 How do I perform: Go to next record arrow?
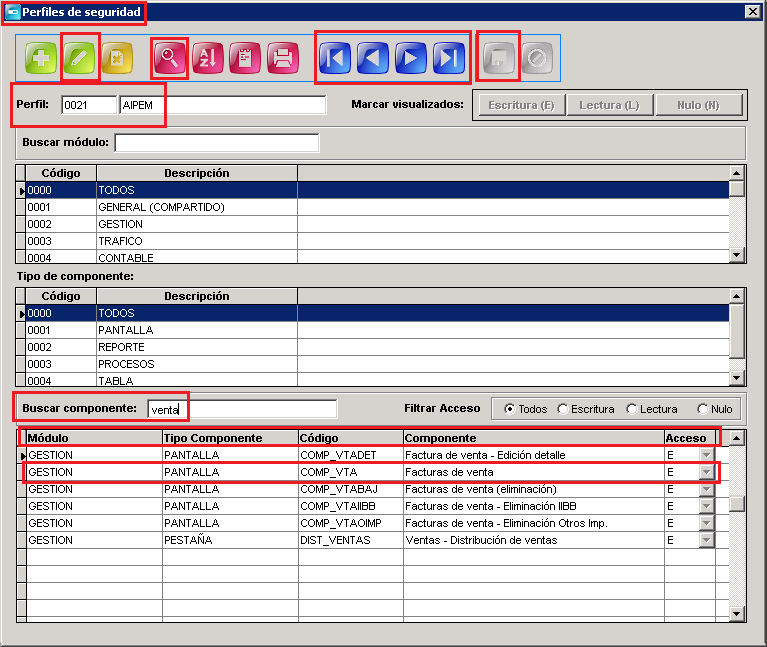[411, 58]
